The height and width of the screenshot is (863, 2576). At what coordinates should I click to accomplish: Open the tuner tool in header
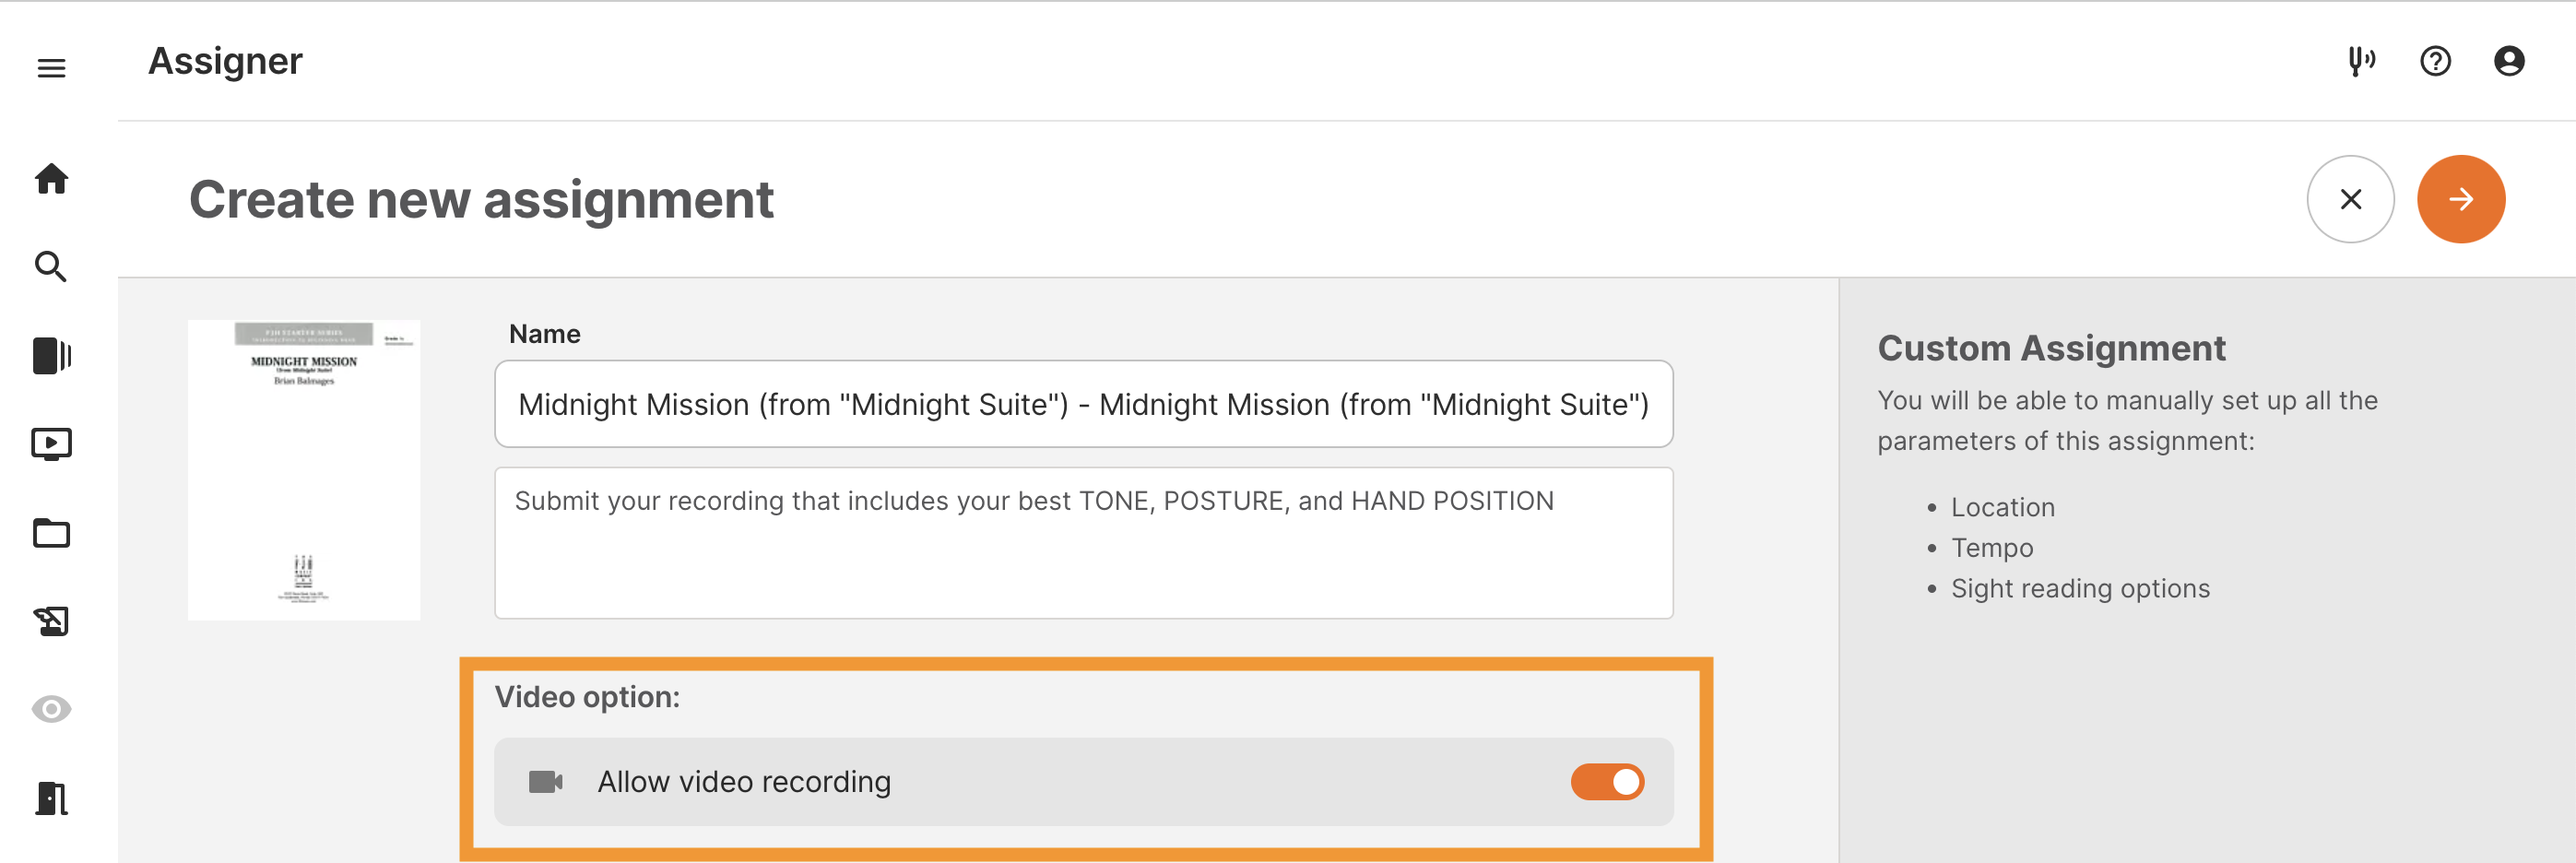[2361, 61]
